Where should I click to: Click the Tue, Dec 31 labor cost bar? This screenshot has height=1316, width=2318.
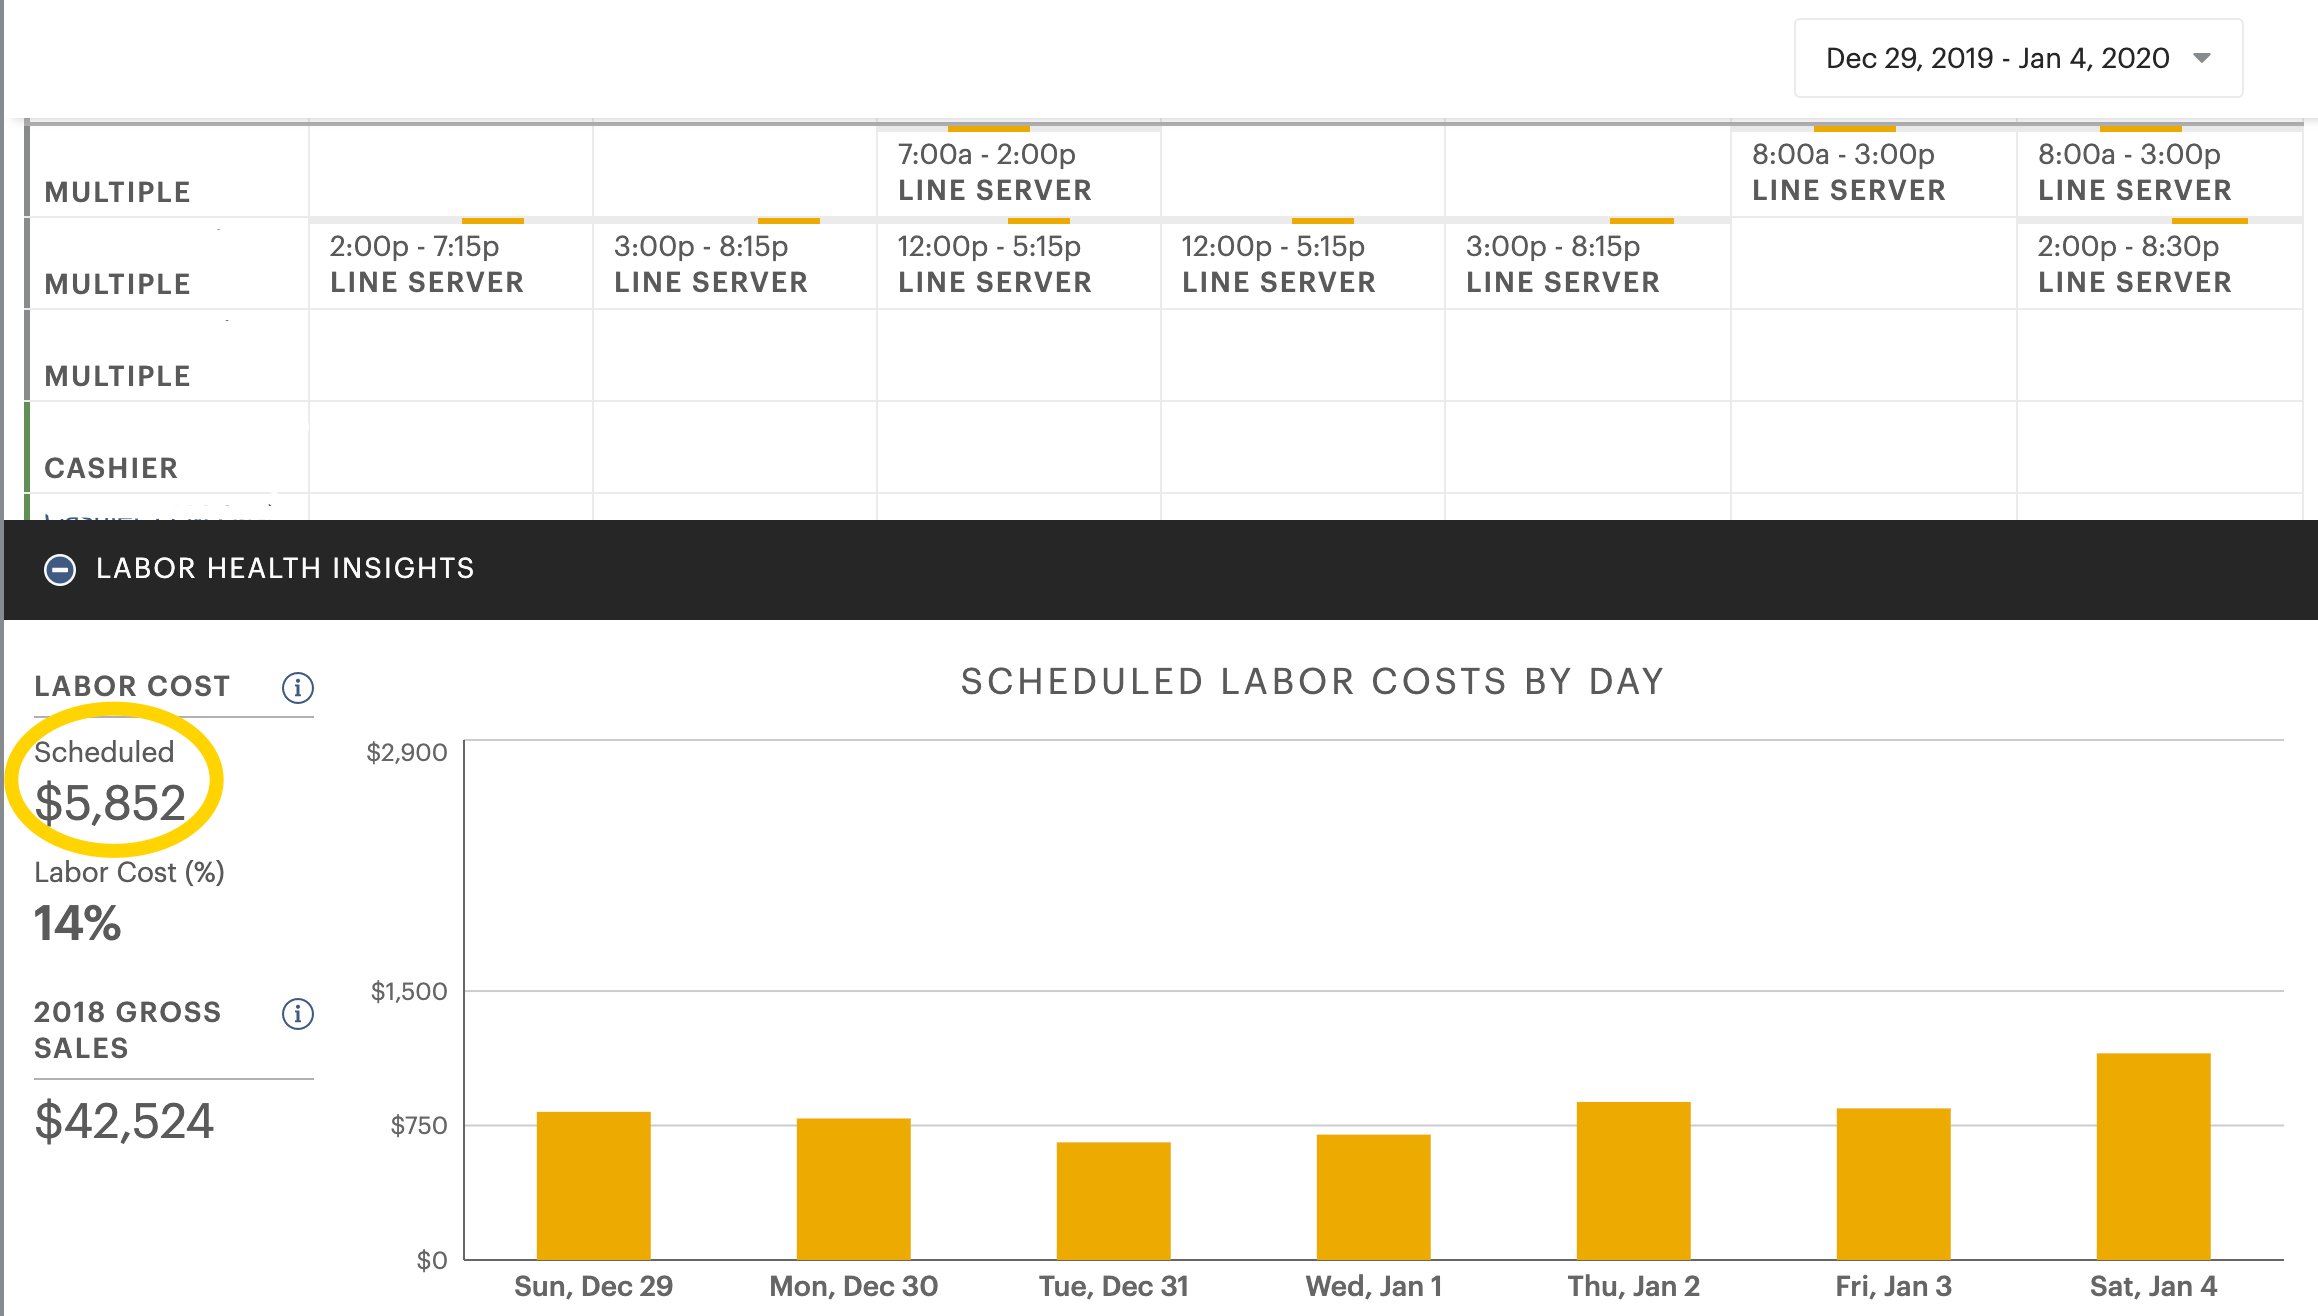point(1113,1200)
